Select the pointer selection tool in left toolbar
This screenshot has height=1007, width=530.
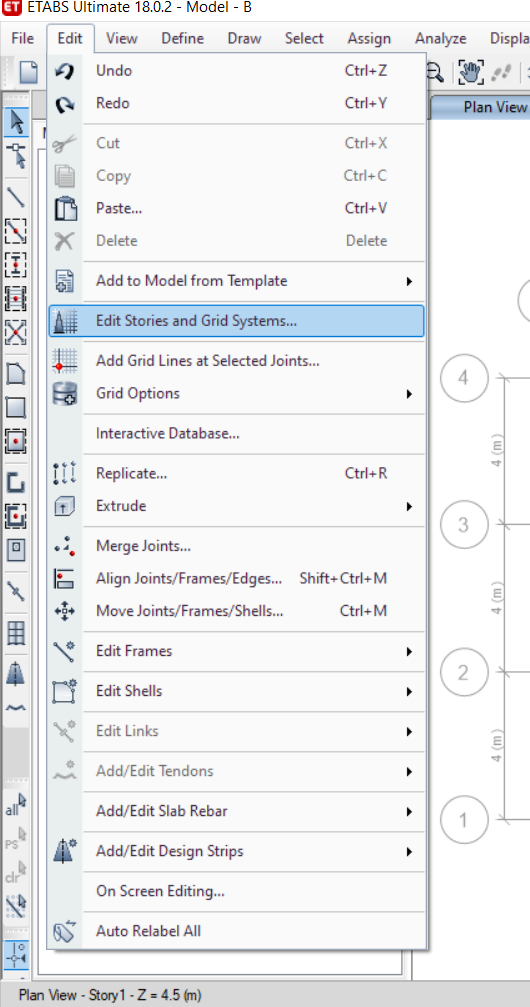(16, 123)
